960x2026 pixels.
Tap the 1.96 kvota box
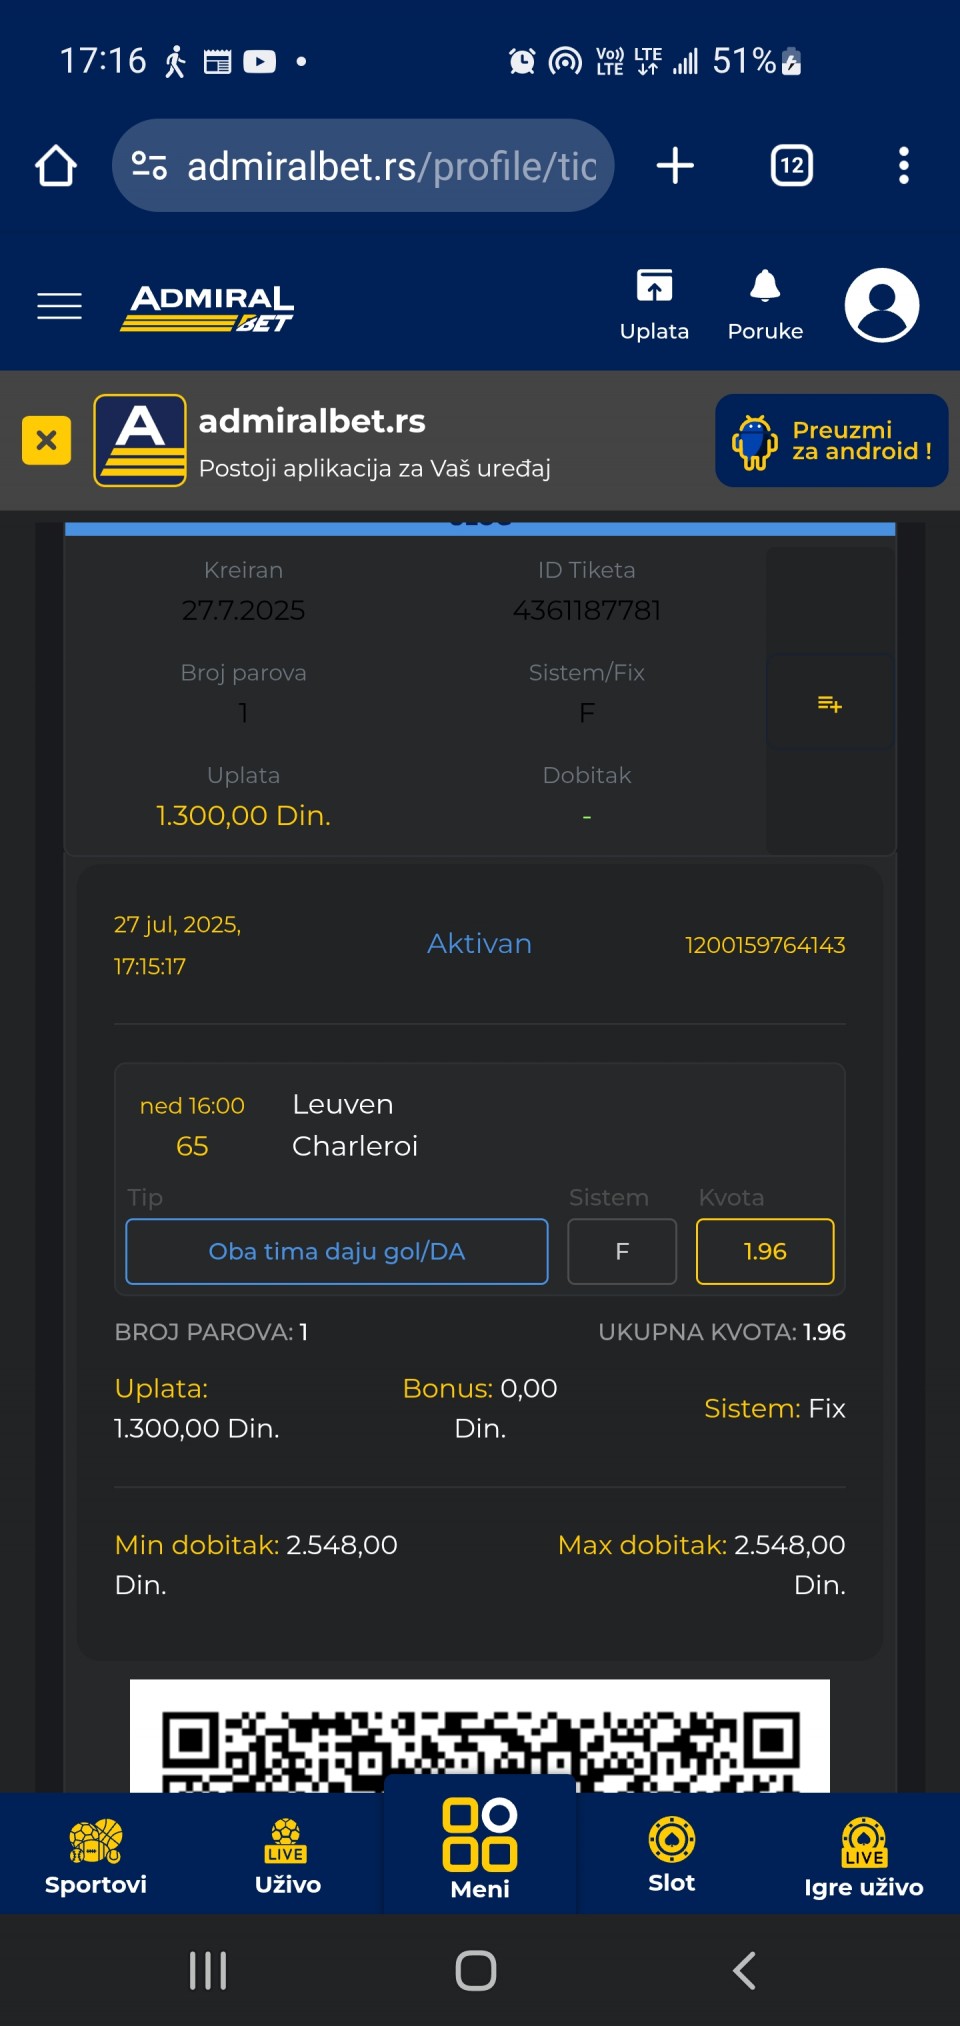tap(765, 1251)
